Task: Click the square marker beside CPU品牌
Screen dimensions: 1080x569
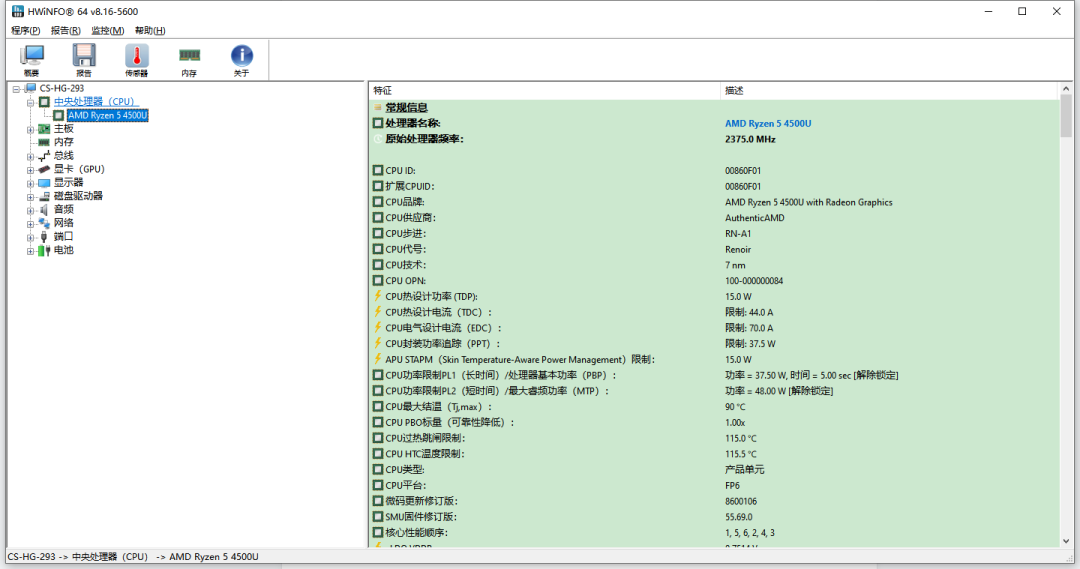Action: [x=377, y=202]
